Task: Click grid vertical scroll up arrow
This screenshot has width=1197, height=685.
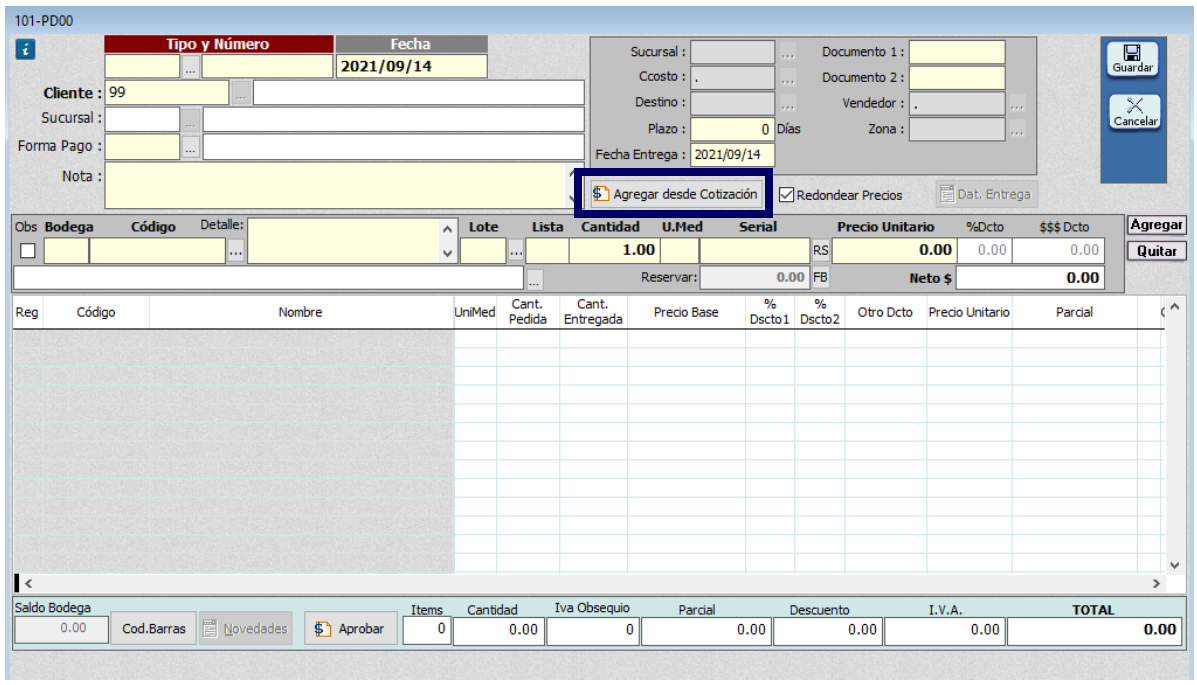Action: 1175,307
